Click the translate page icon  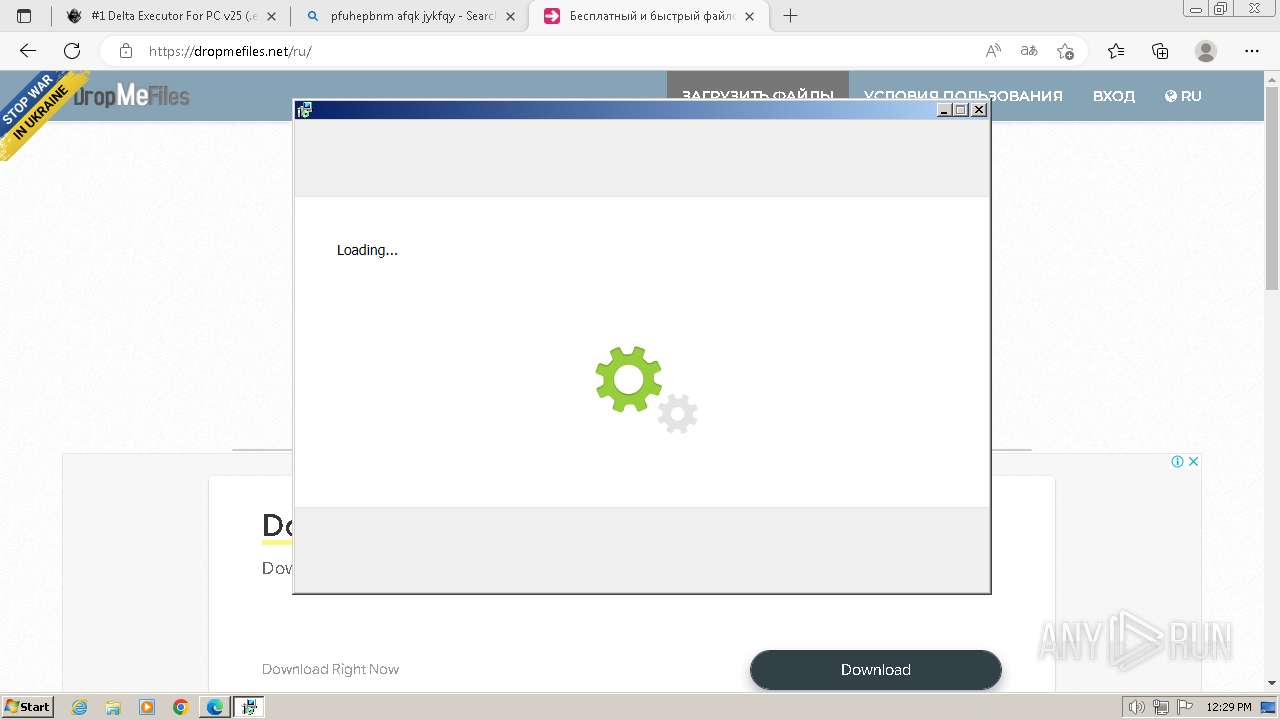pos(1029,51)
